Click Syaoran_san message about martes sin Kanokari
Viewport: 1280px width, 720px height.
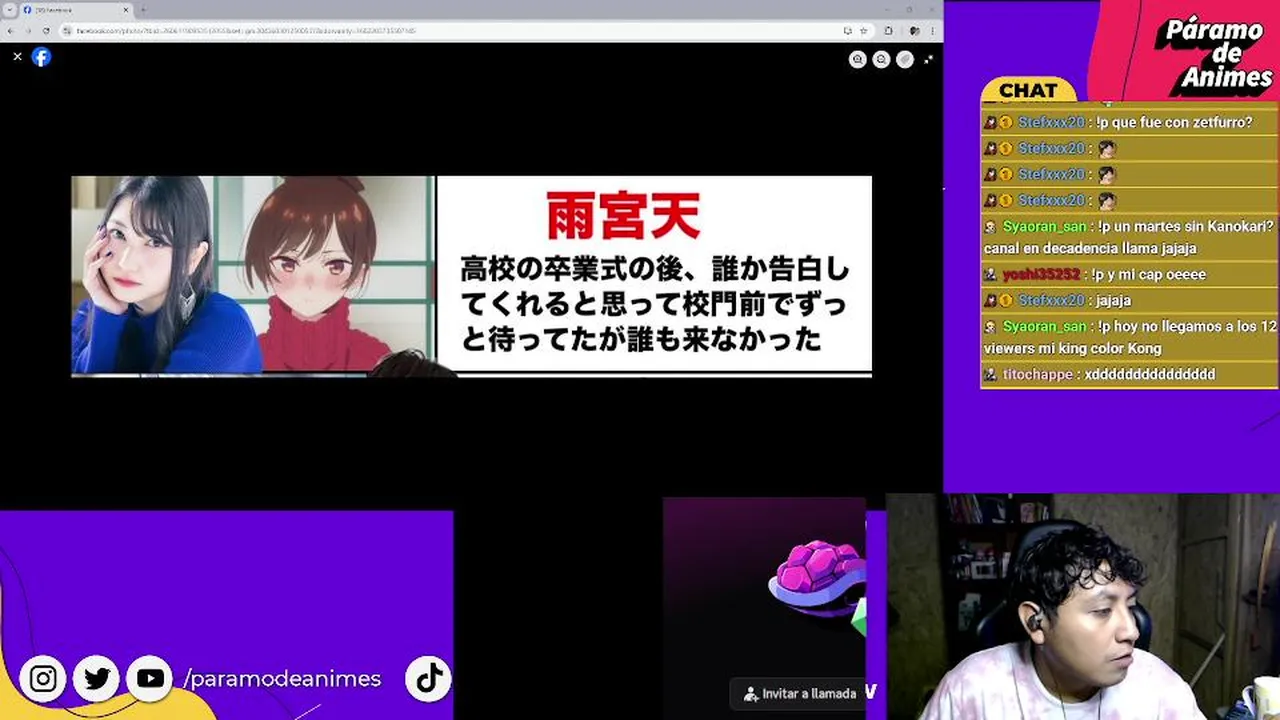coord(1129,237)
